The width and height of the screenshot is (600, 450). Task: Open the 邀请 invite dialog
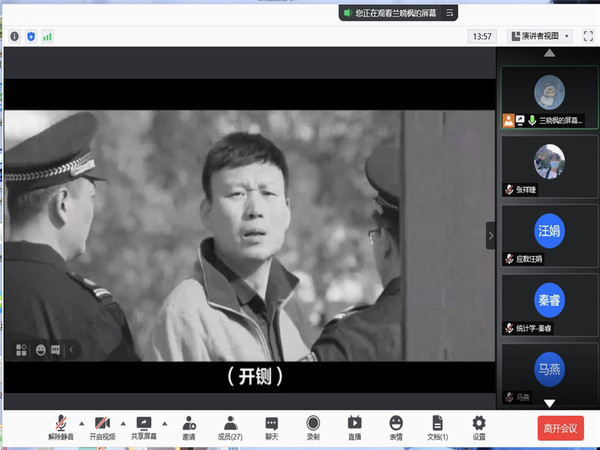point(189,427)
